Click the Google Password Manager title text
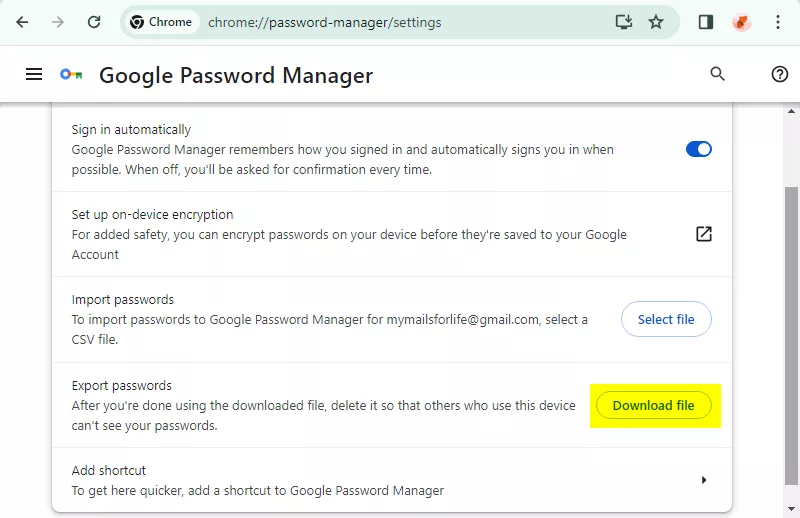 [236, 76]
